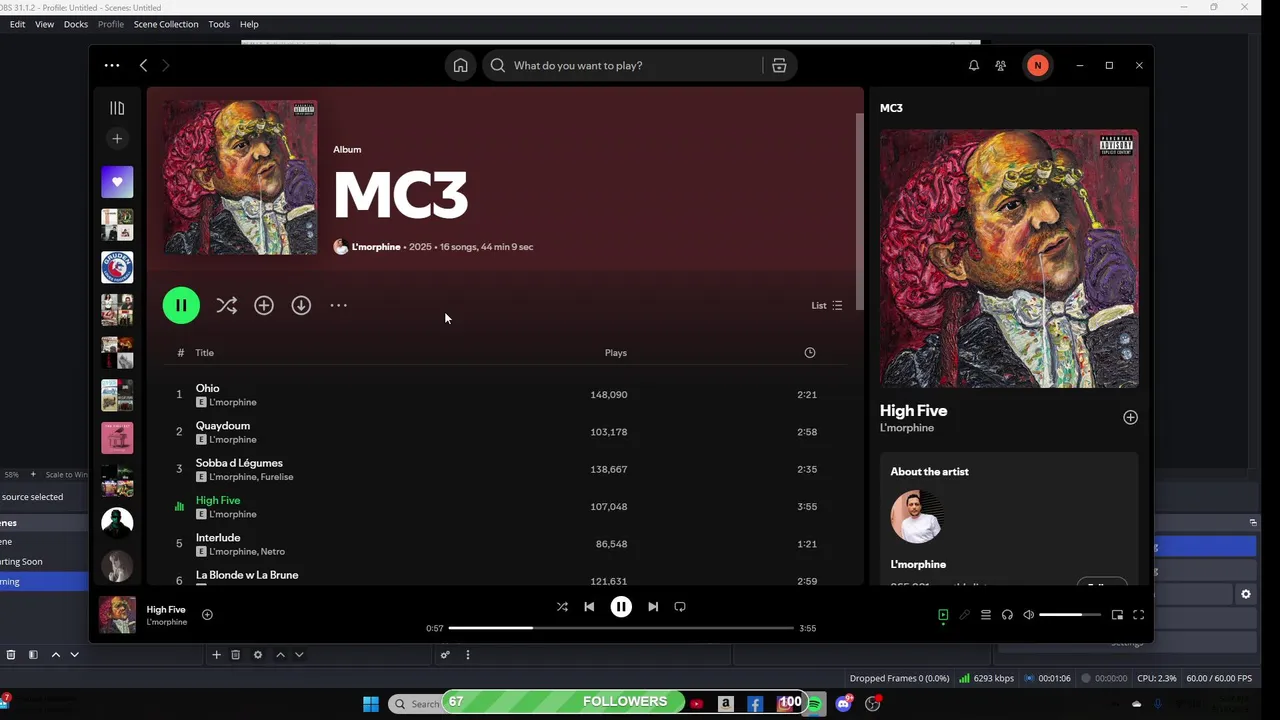The image size is (1280, 720).
Task: Expand Your Library sidebar
Action: (x=117, y=108)
